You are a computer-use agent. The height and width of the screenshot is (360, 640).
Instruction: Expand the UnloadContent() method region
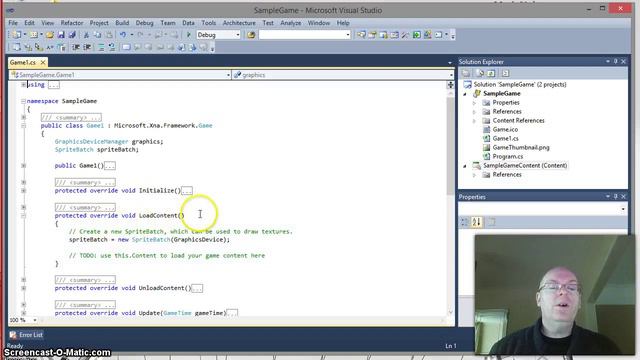[x=23, y=288]
